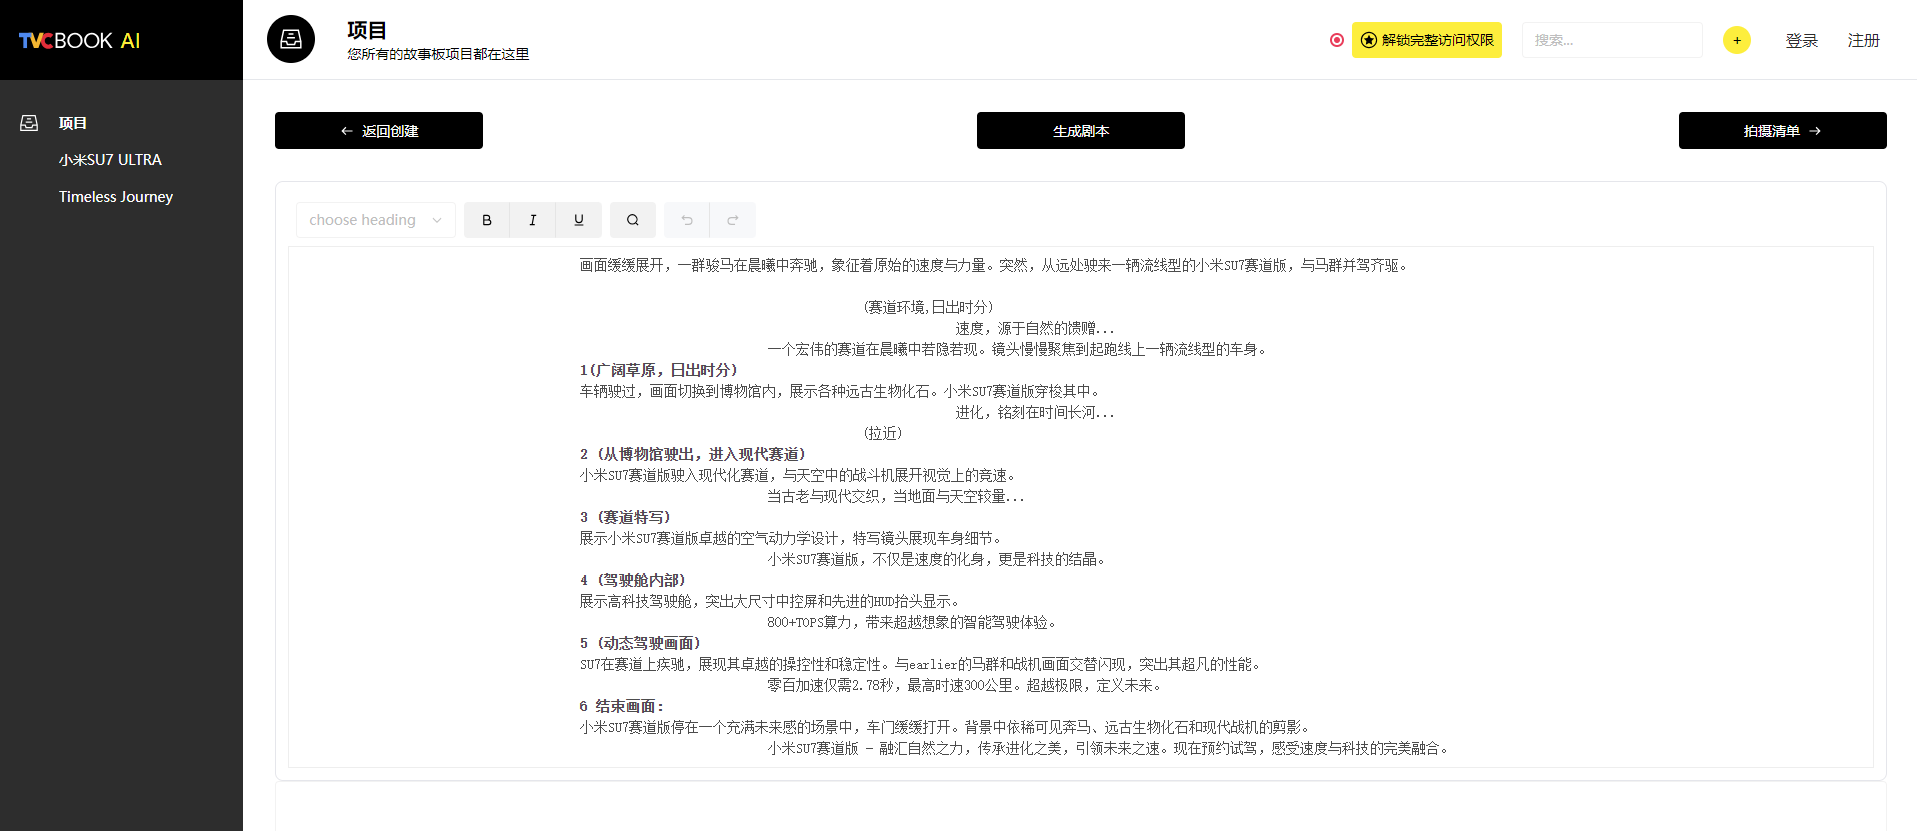Viewport: 1917px width, 831px height.
Task: Toggle underline formatting
Action: [579, 220]
